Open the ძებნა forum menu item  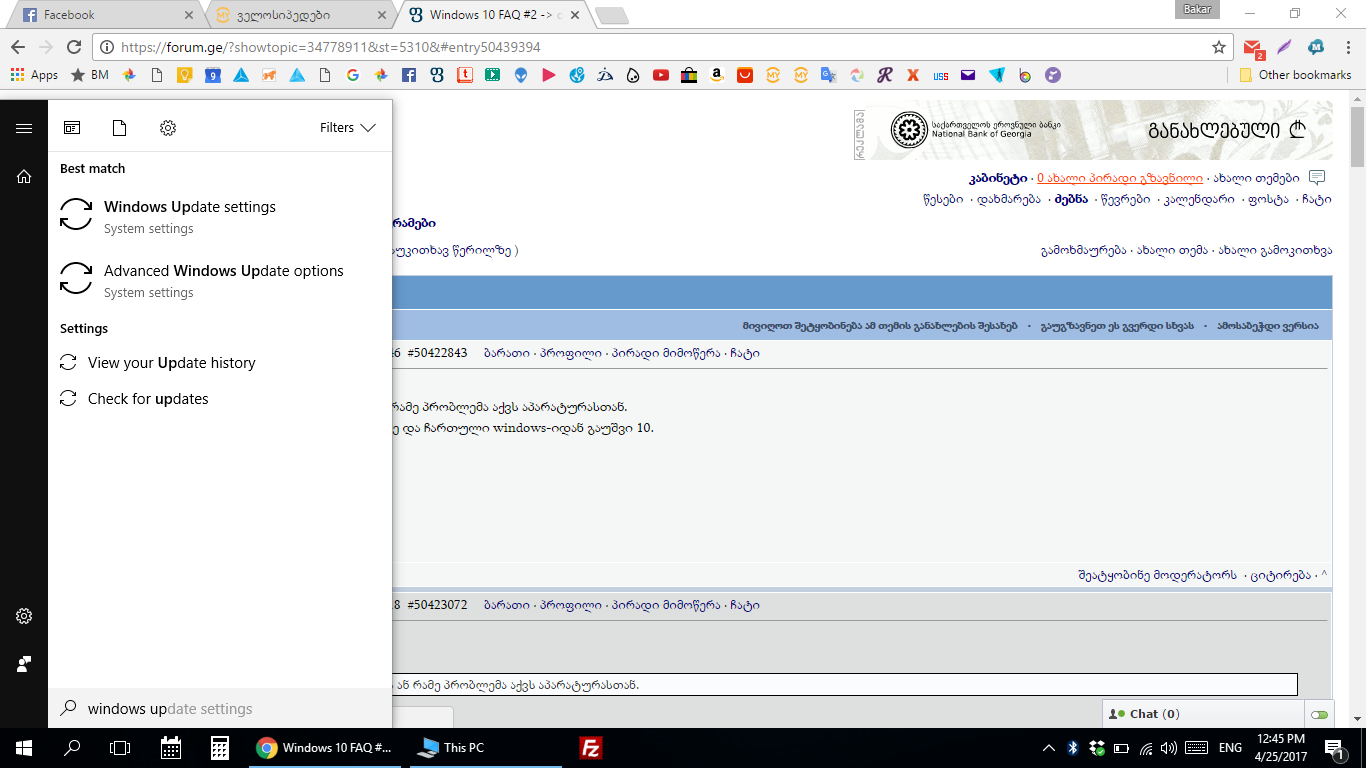click(x=1071, y=199)
